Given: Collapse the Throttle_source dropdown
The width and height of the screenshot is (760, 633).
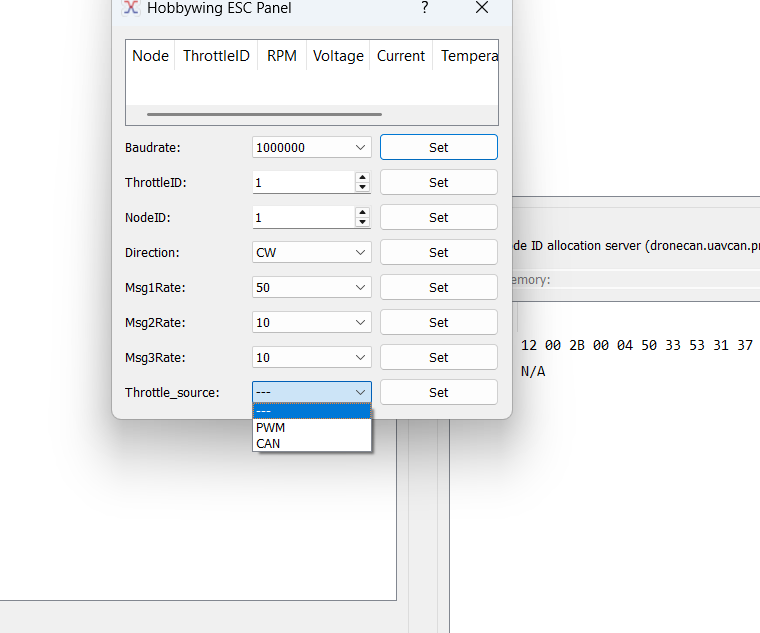Looking at the screenshot, I should [312, 392].
